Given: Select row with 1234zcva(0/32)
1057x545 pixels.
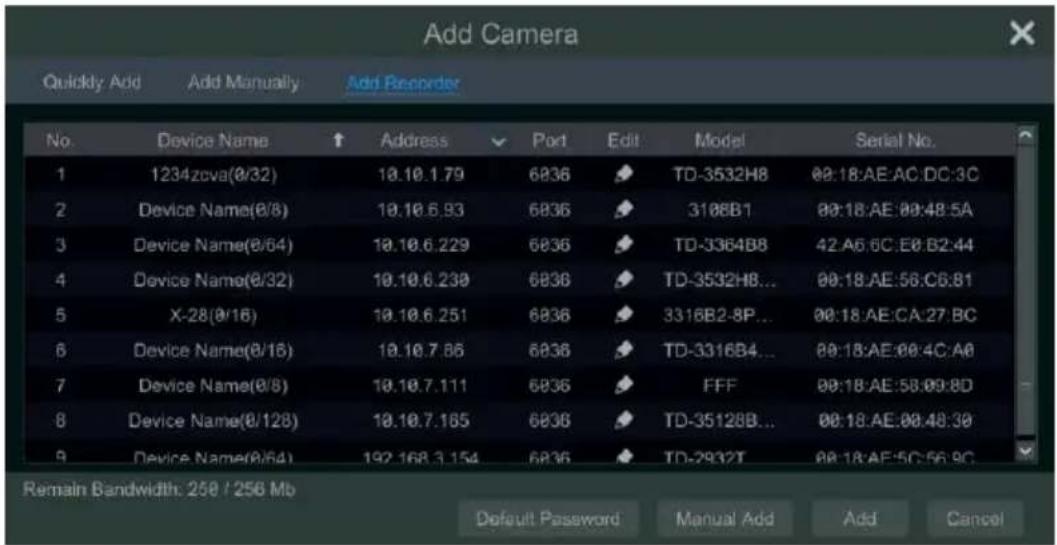Looking at the screenshot, I should (x=519, y=175).
